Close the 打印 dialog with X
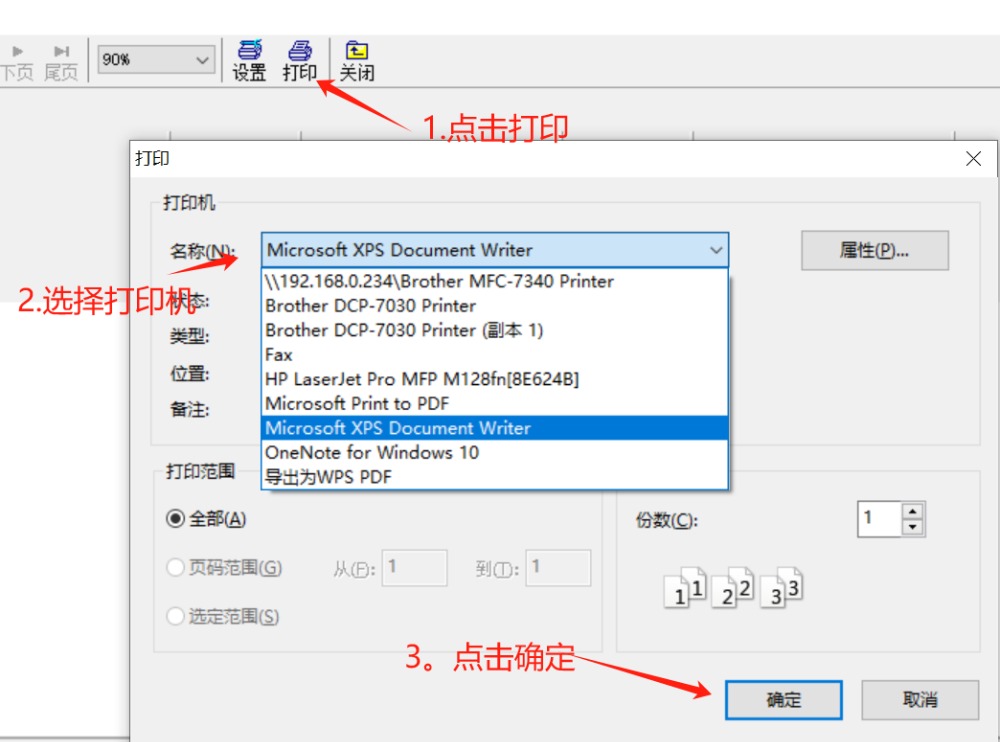 (973, 158)
